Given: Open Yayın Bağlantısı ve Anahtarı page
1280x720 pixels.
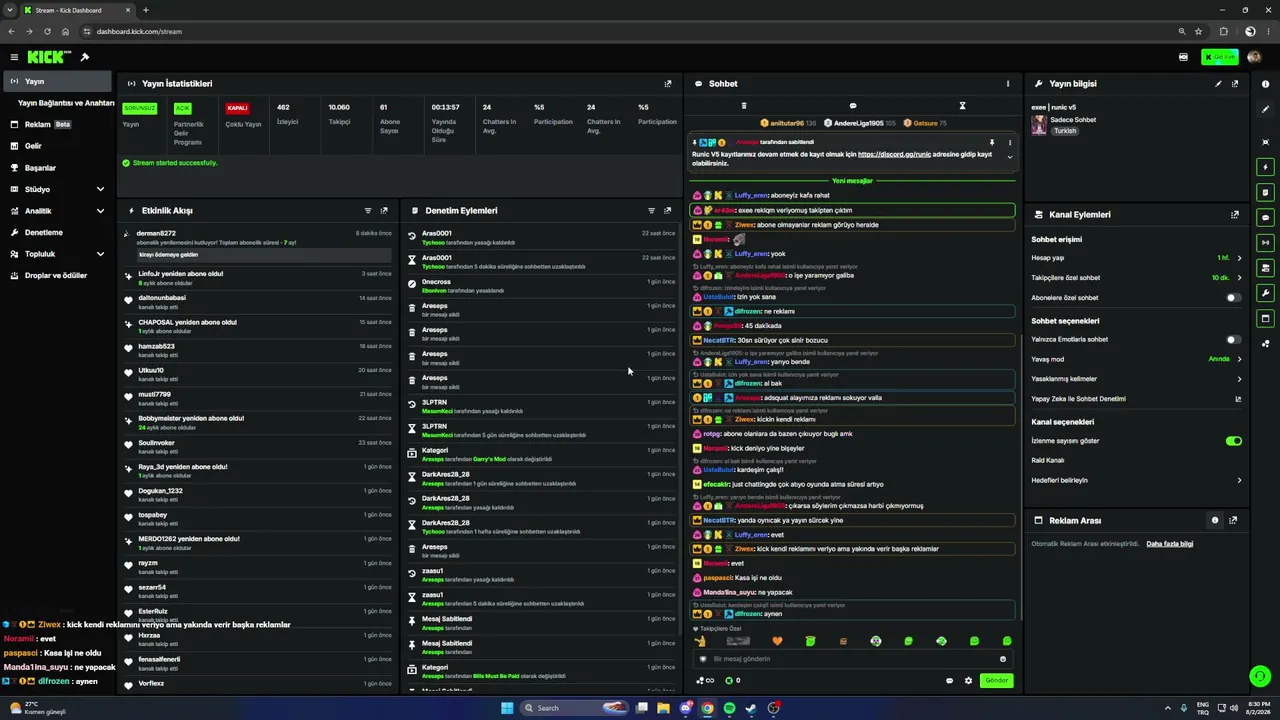Looking at the screenshot, I should [x=66, y=103].
